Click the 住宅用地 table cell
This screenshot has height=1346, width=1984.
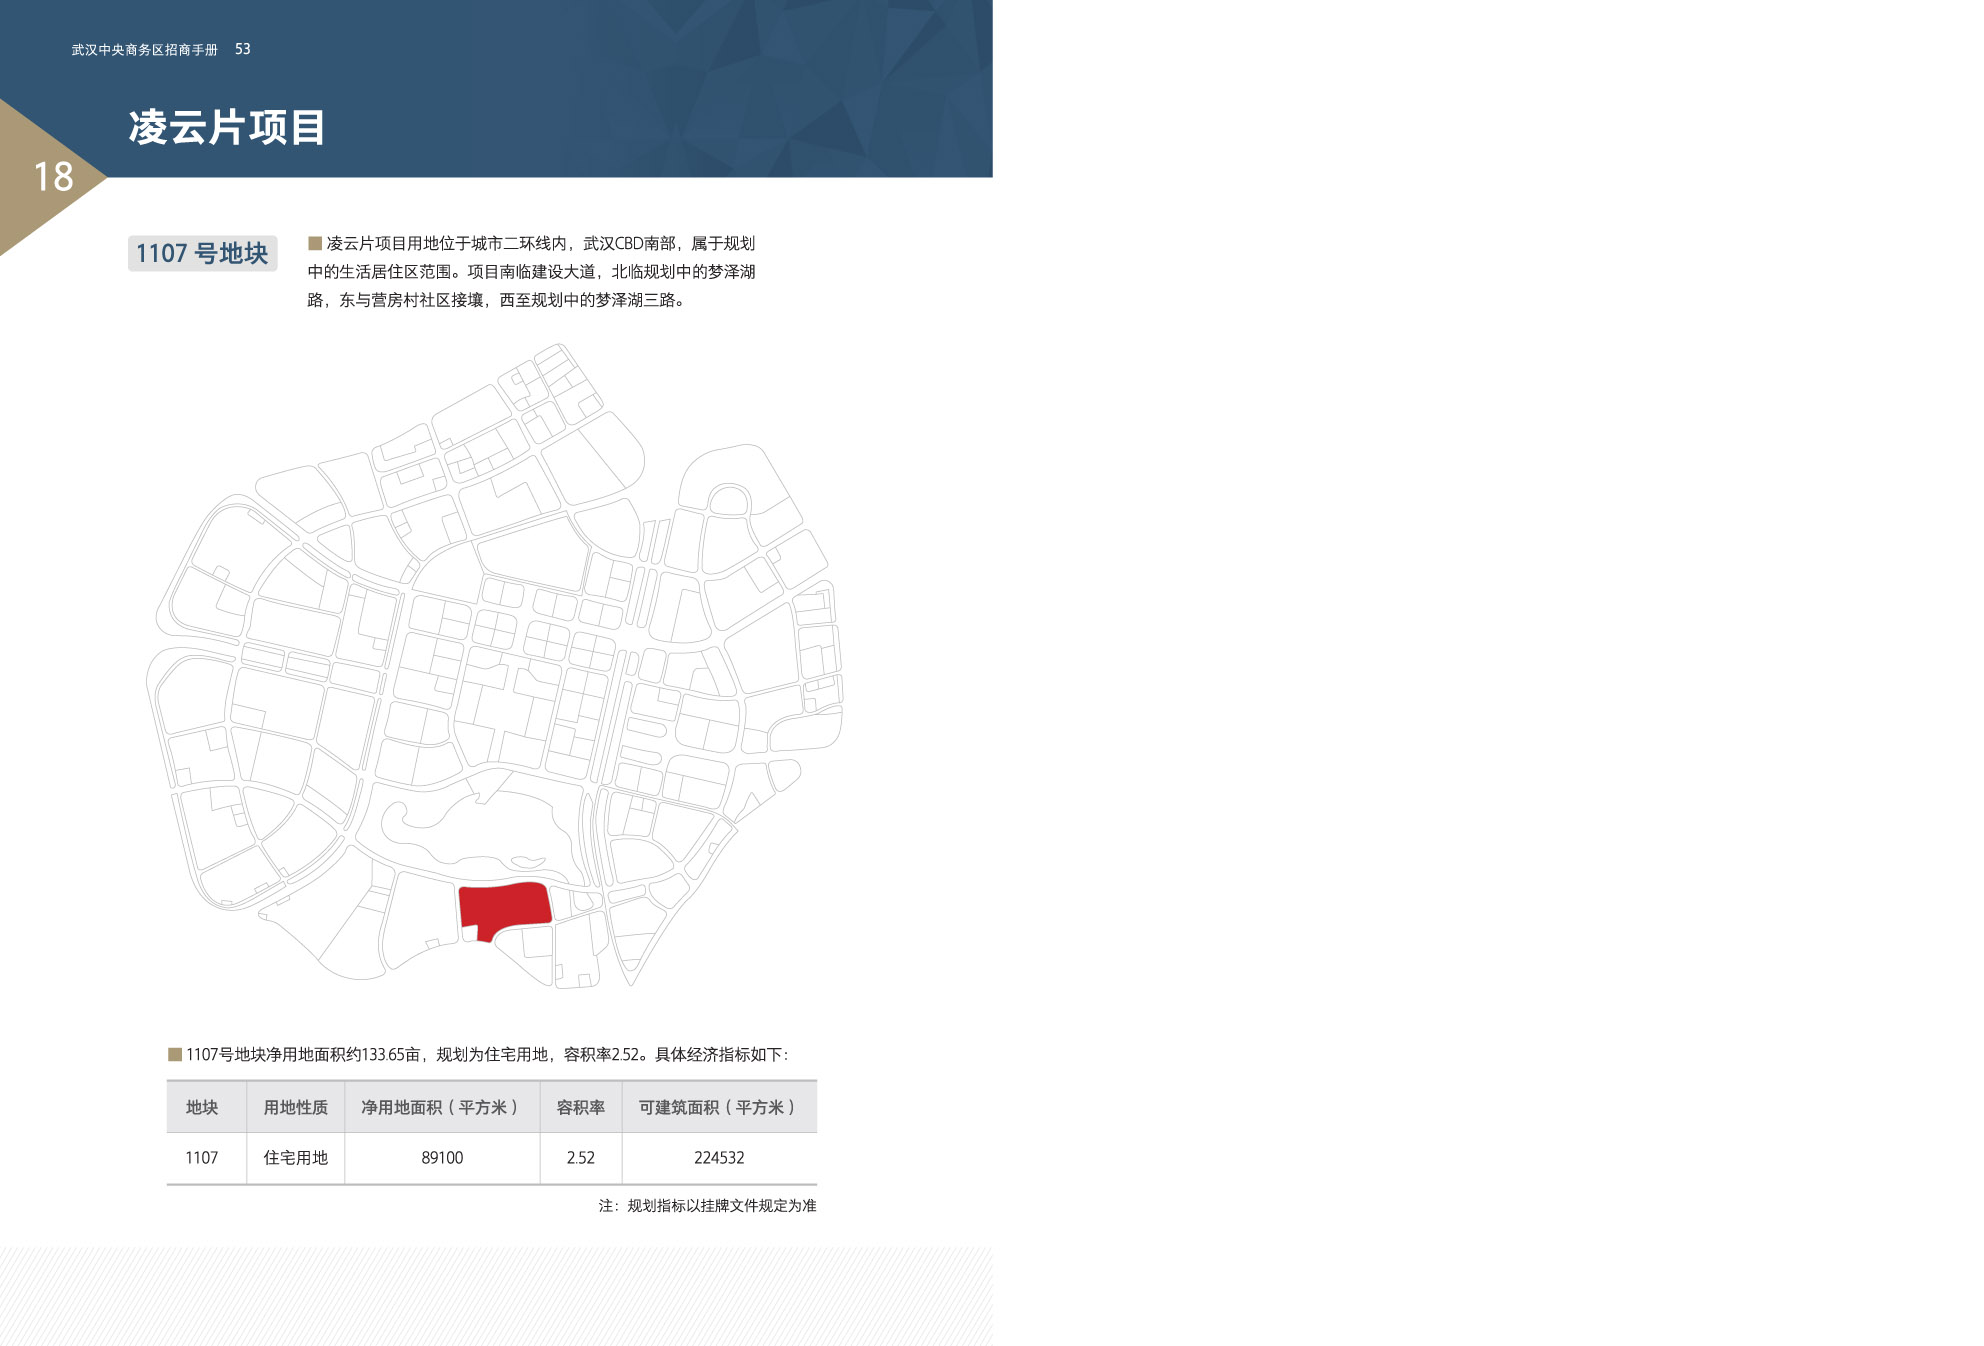[295, 1158]
